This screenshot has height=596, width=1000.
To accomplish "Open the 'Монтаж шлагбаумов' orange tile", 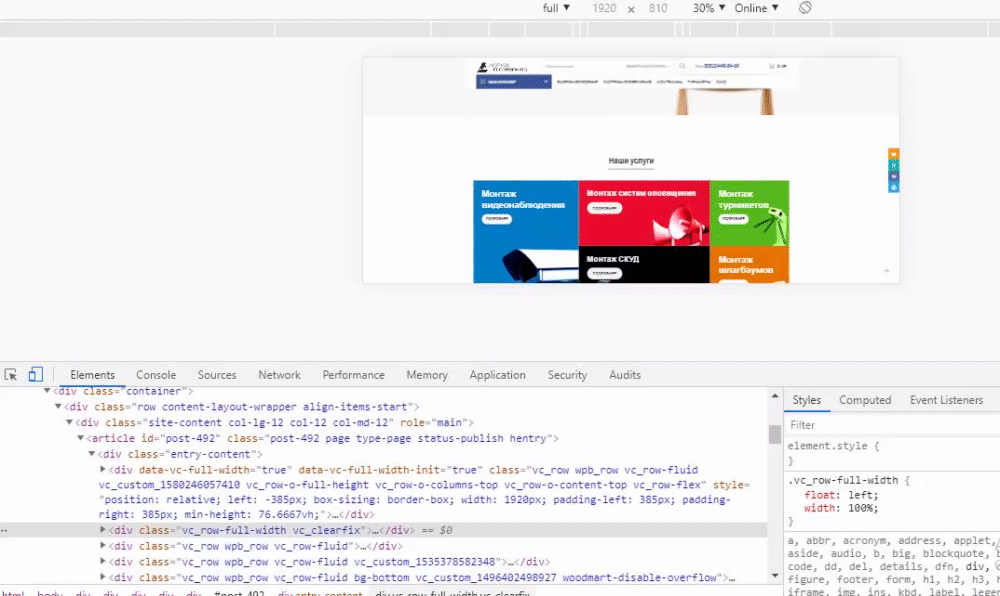I will click(749, 264).
